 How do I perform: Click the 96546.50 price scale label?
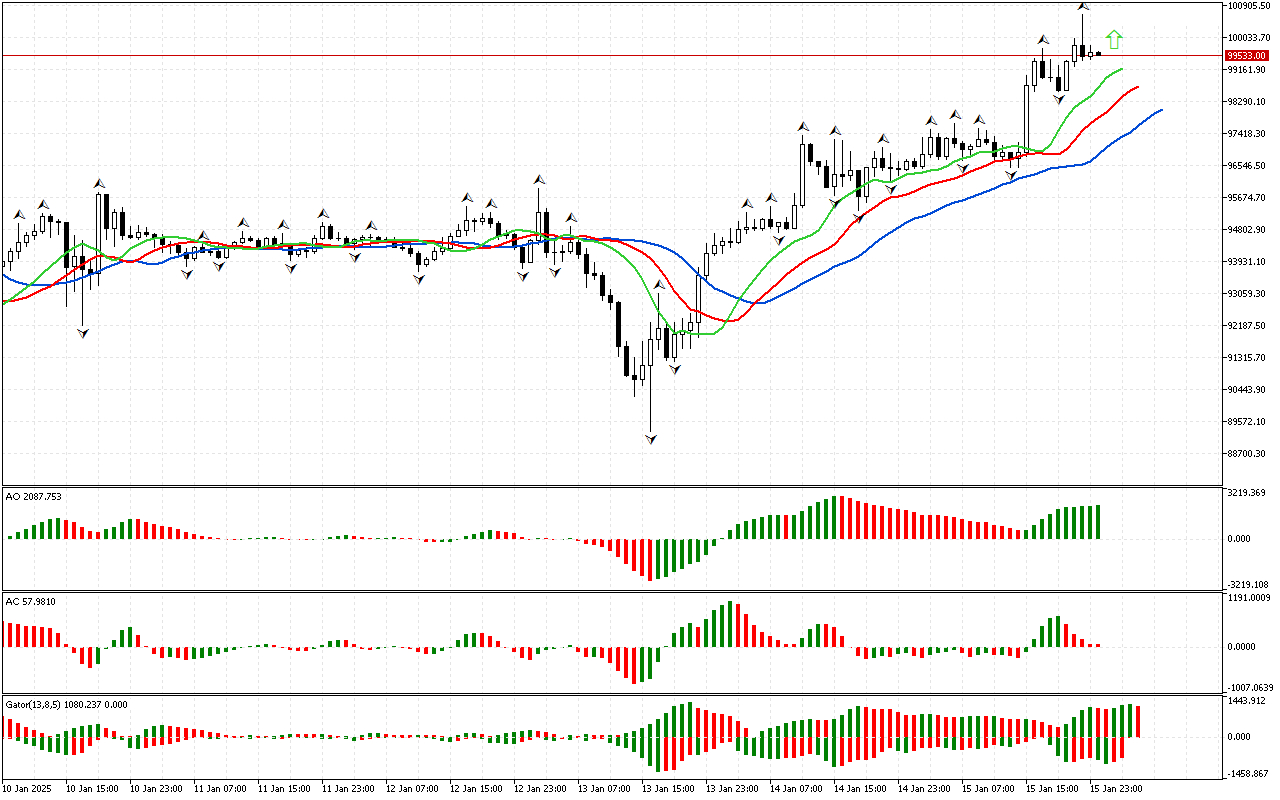1247,166
